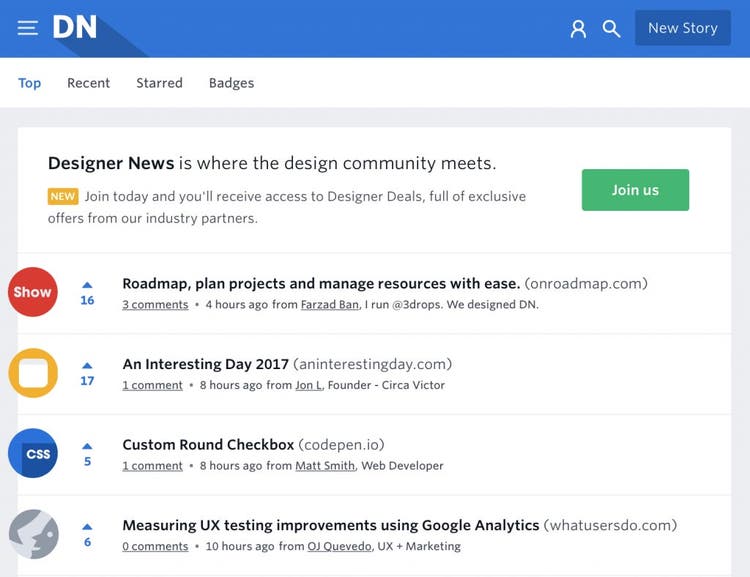The height and width of the screenshot is (577, 750).
Task: Upvote An Interesting Day 2017
Action: 87,366
